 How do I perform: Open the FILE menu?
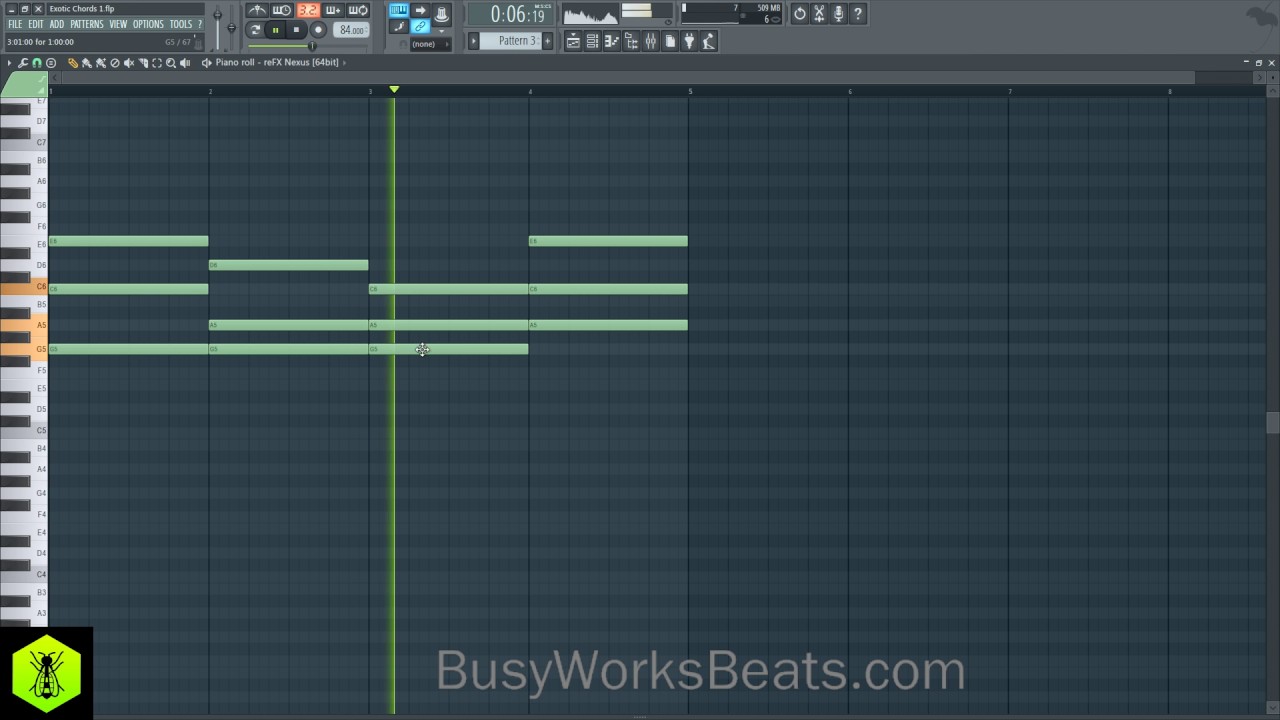(x=15, y=24)
